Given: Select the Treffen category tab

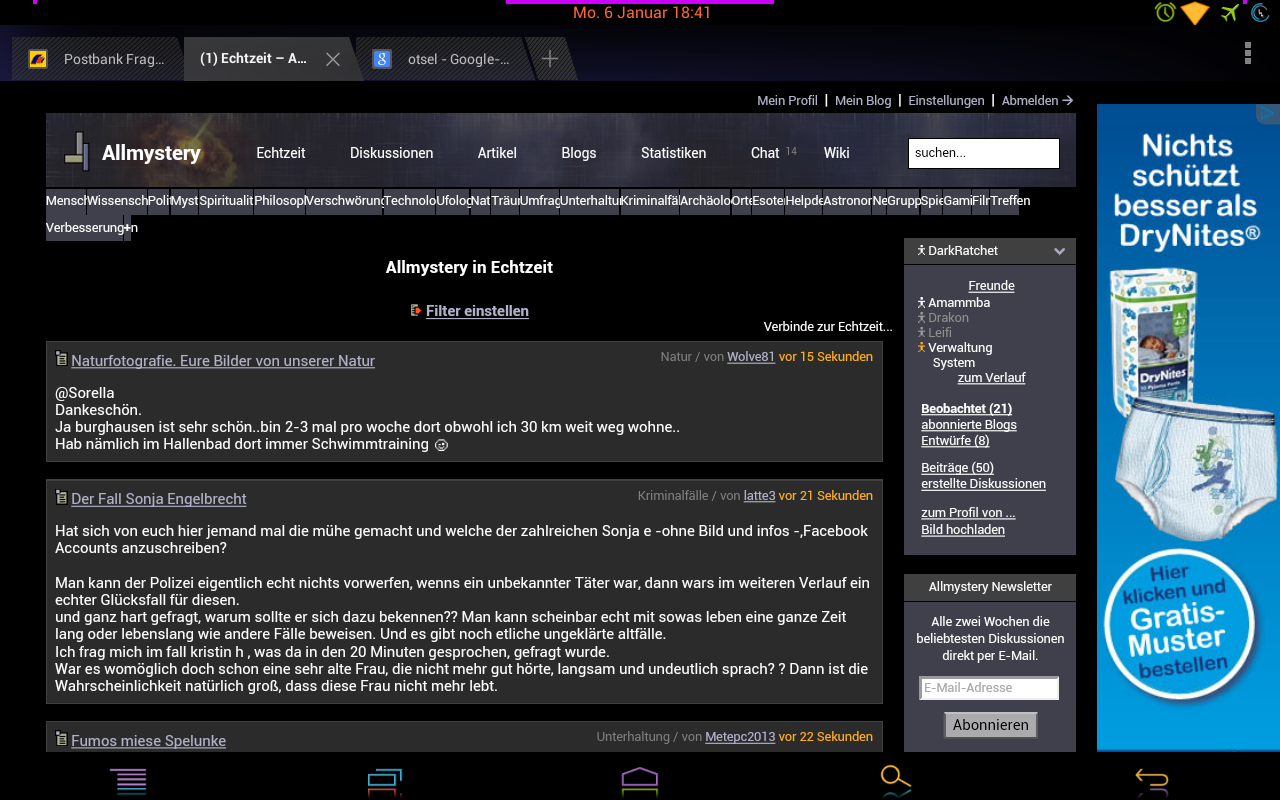Looking at the screenshot, I should (x=1010, y=201).
